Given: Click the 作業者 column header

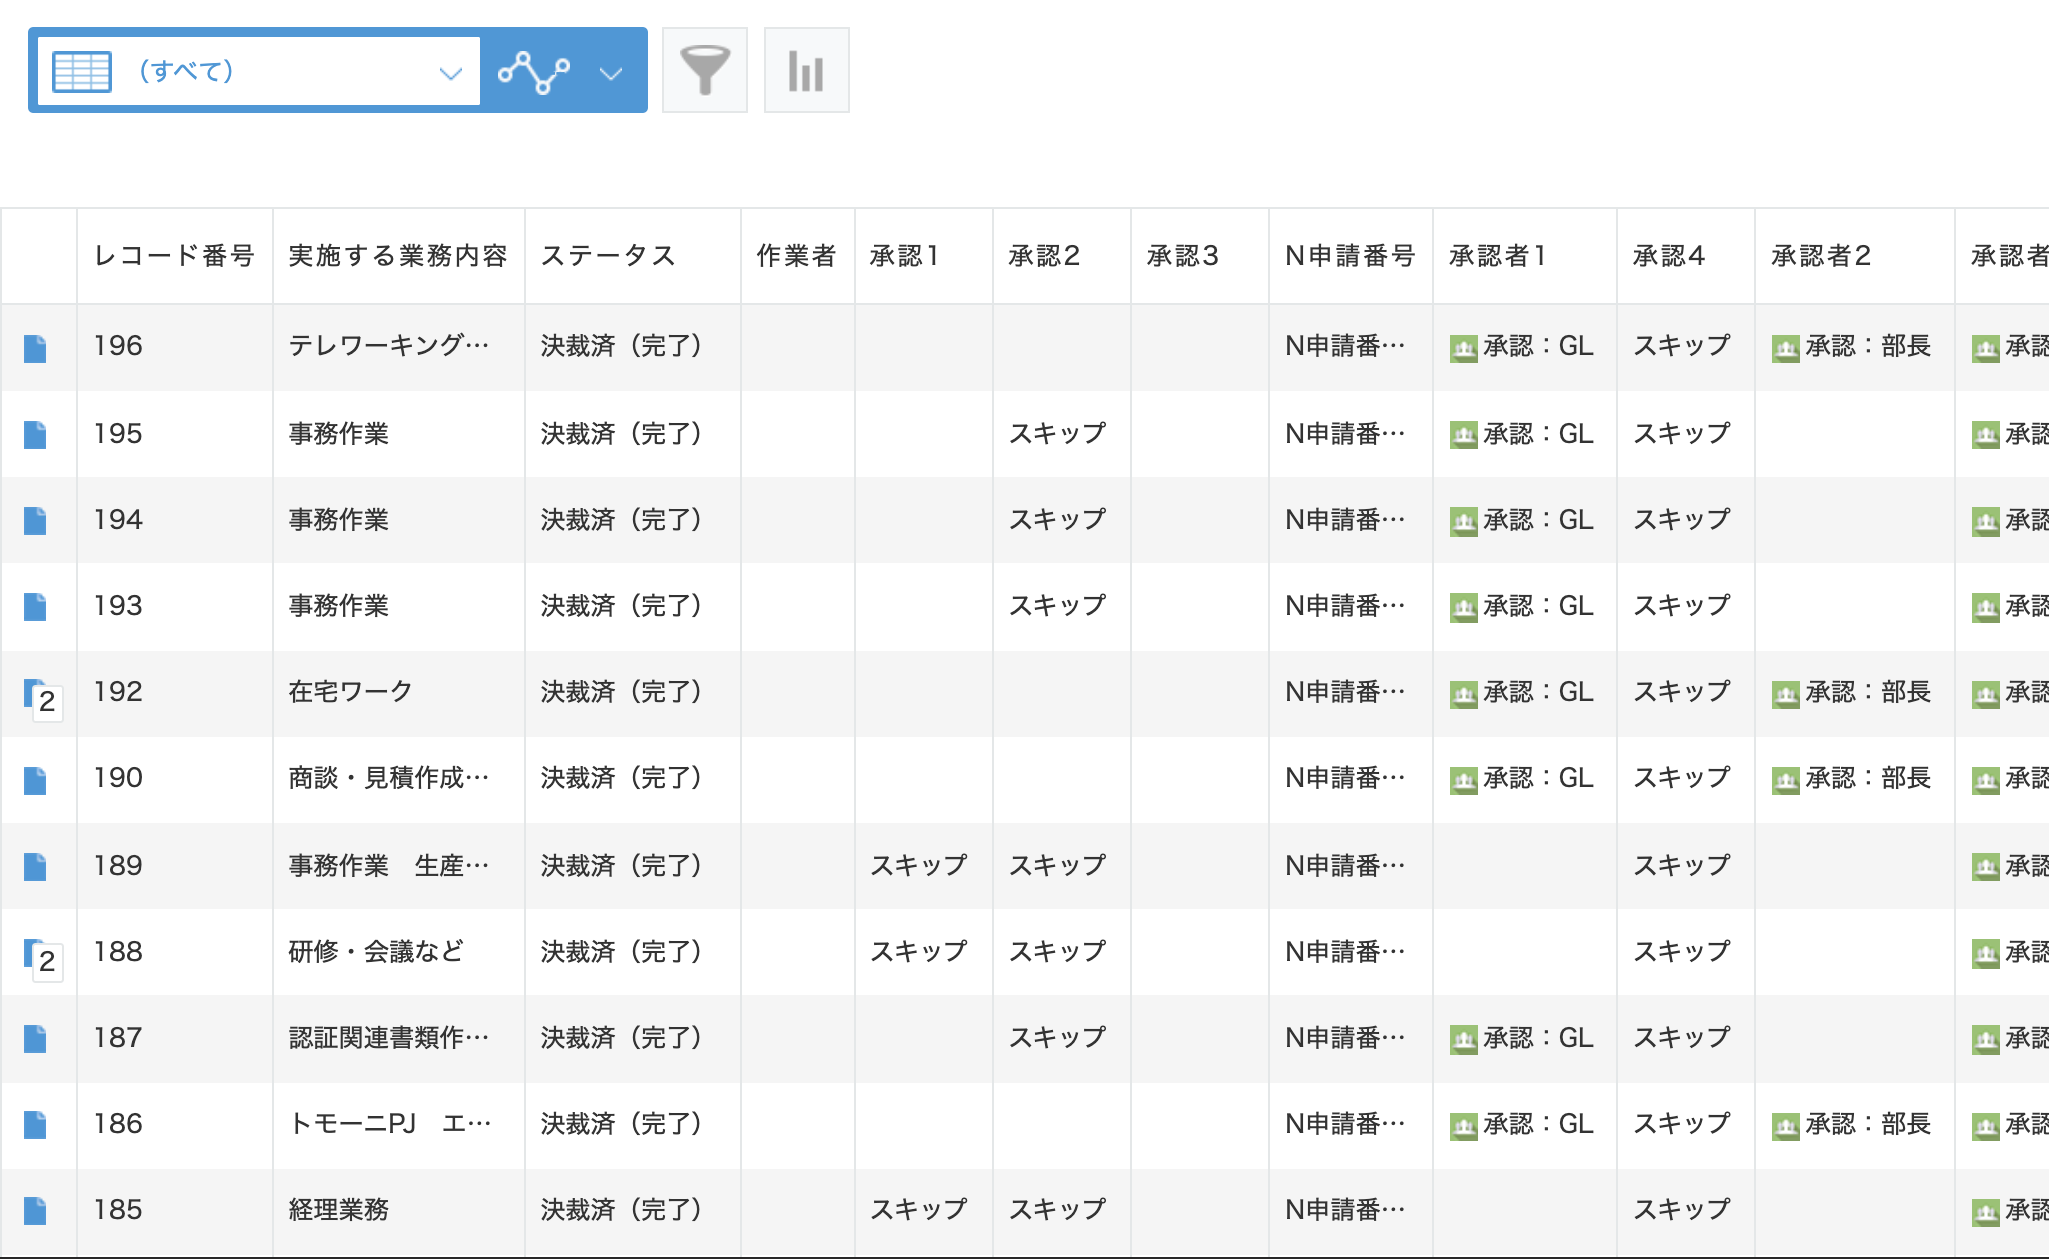Looking at the screenshot, I should 796,256.
